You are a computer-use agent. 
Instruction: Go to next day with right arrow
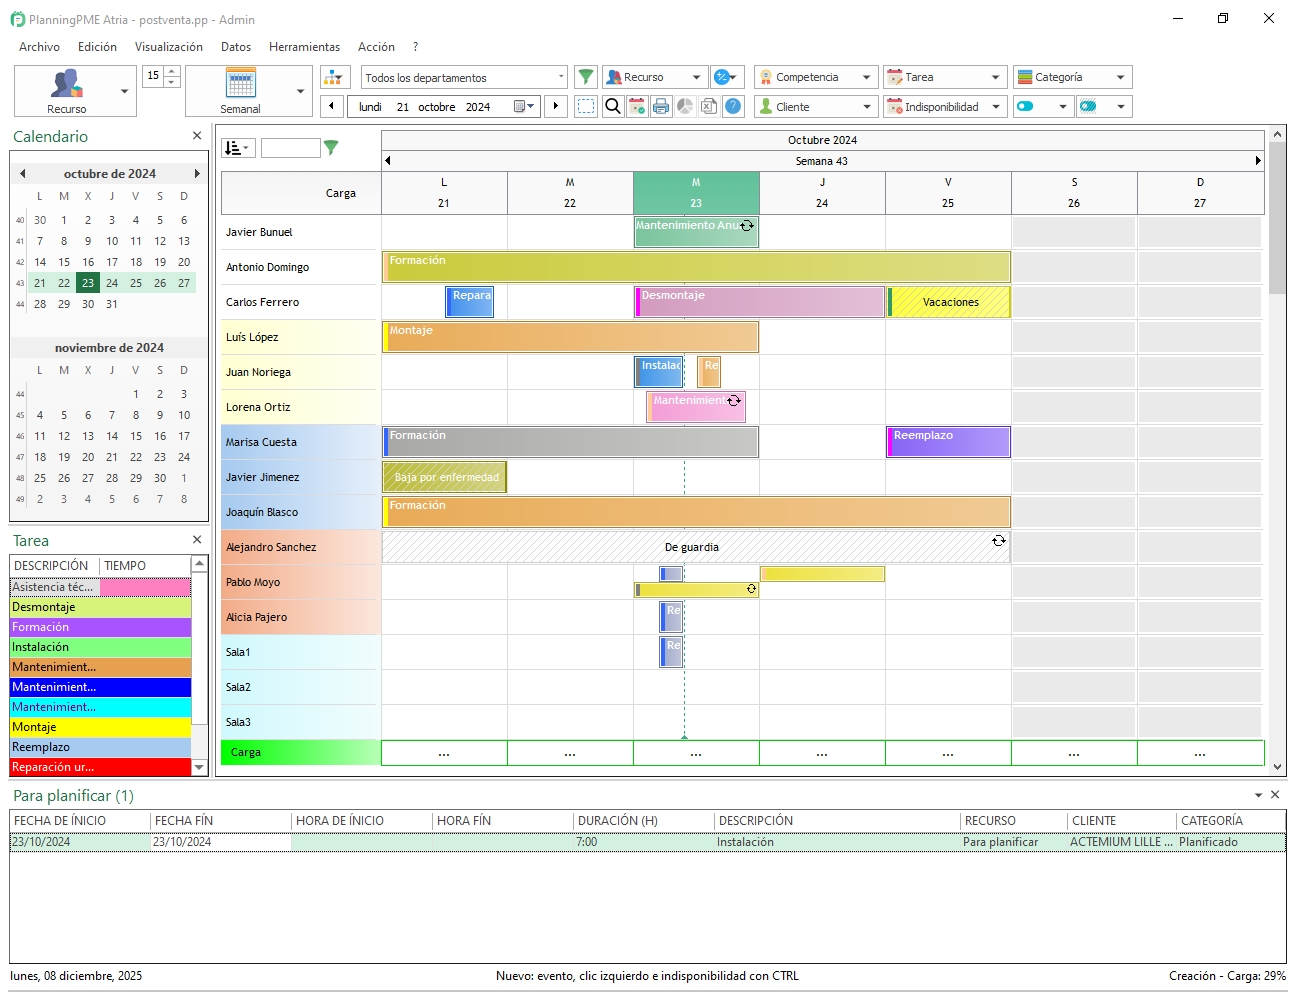(x=556, y=106)
